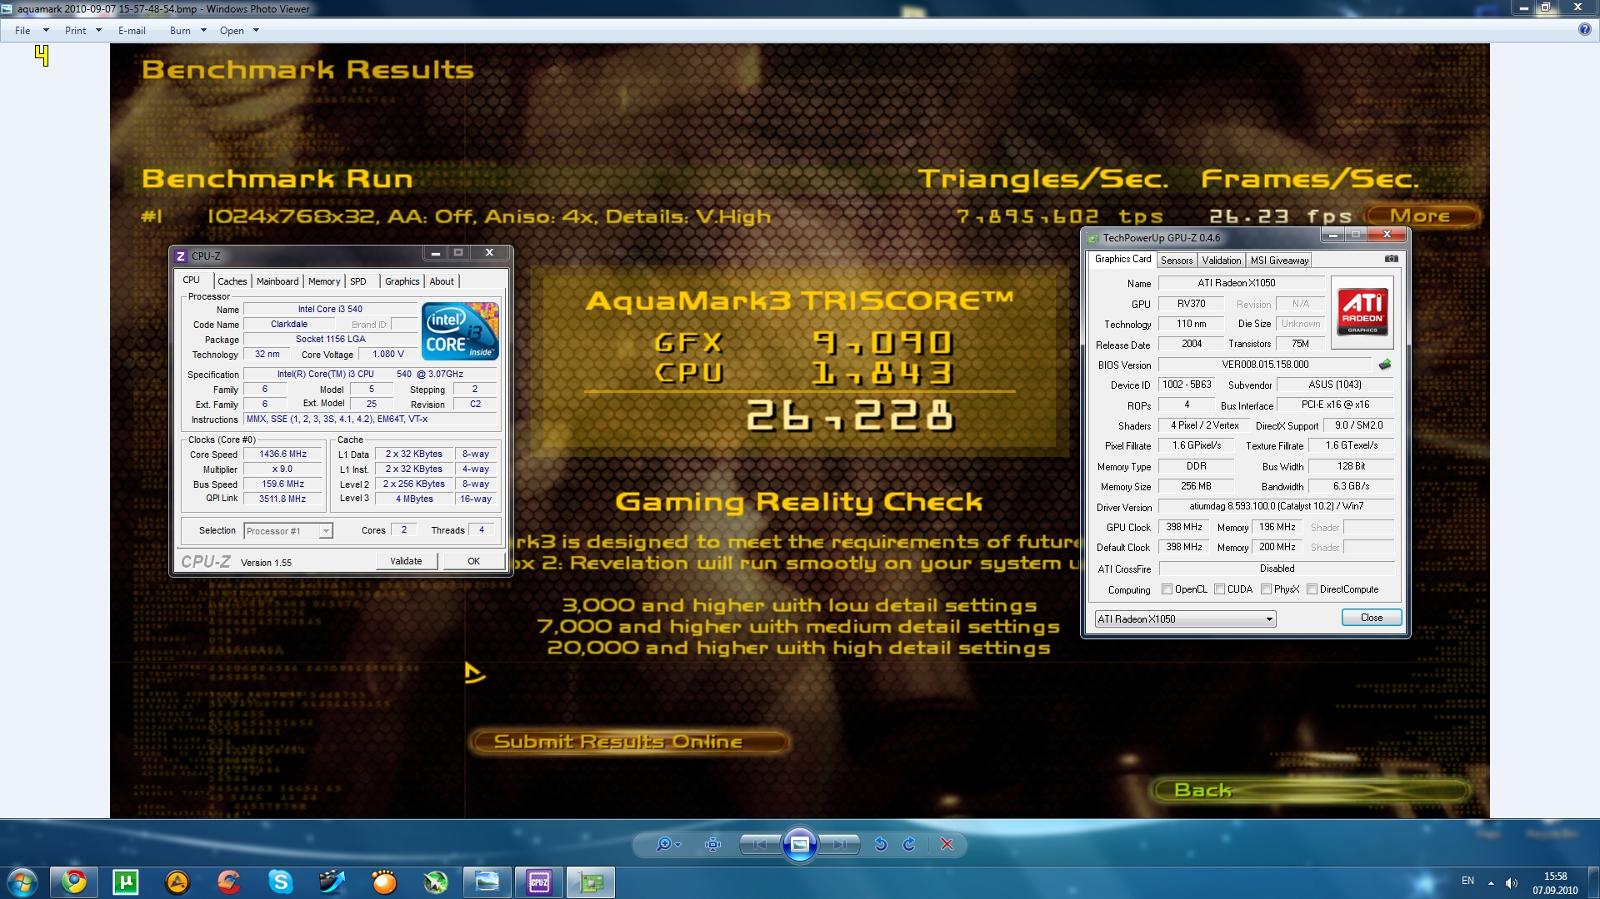The height and width of the screenshot is (899, 1600).
Task: Switch to the Mainboard tab in CPU-Z
Action: click(277, 281)
